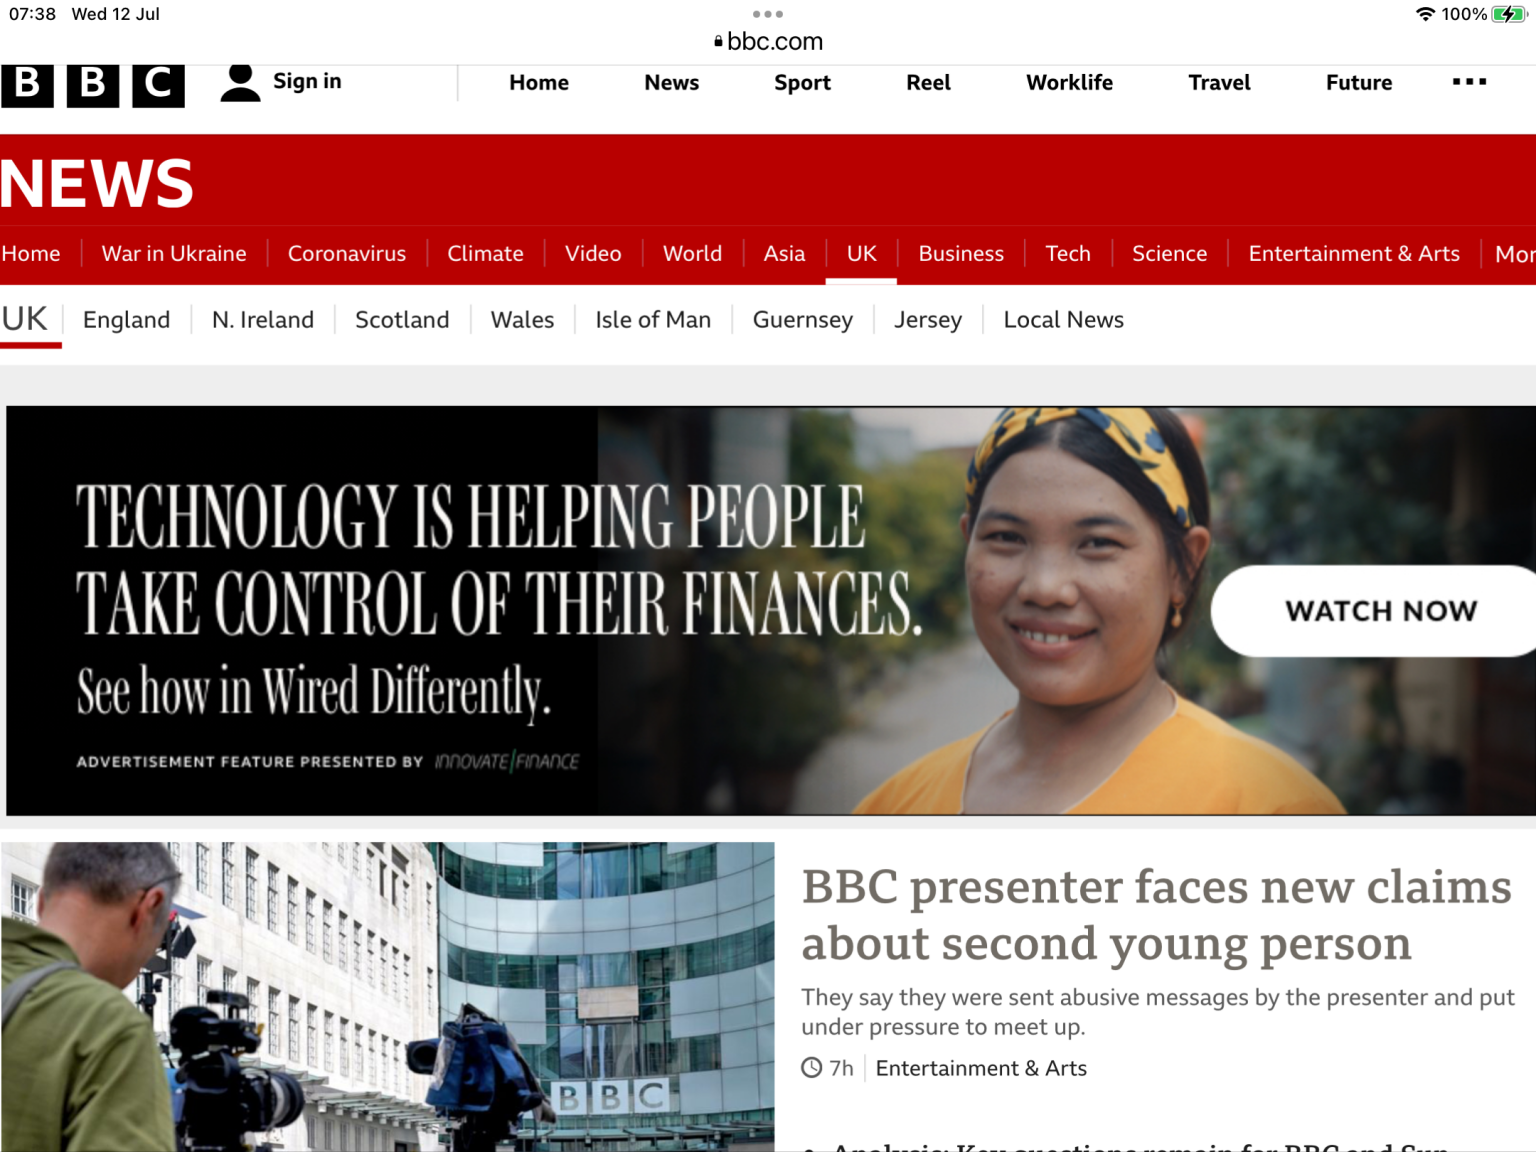Go to Worklife in top navigation
This screenshot has height=1152, width=1536.
pyautogui.click(x=1069, y=83)
